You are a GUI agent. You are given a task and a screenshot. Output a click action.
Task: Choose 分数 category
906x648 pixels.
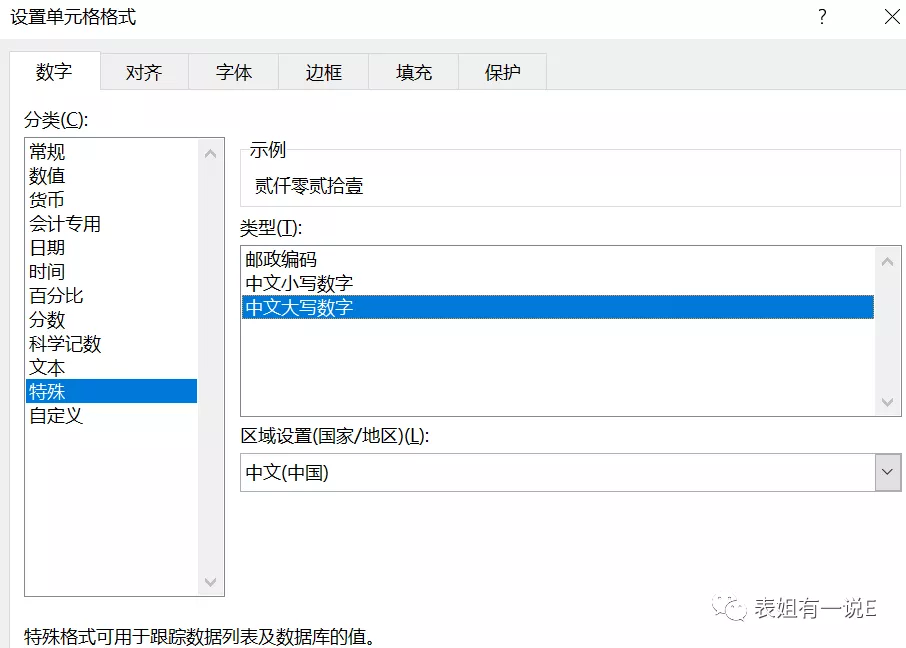point(112,320)
